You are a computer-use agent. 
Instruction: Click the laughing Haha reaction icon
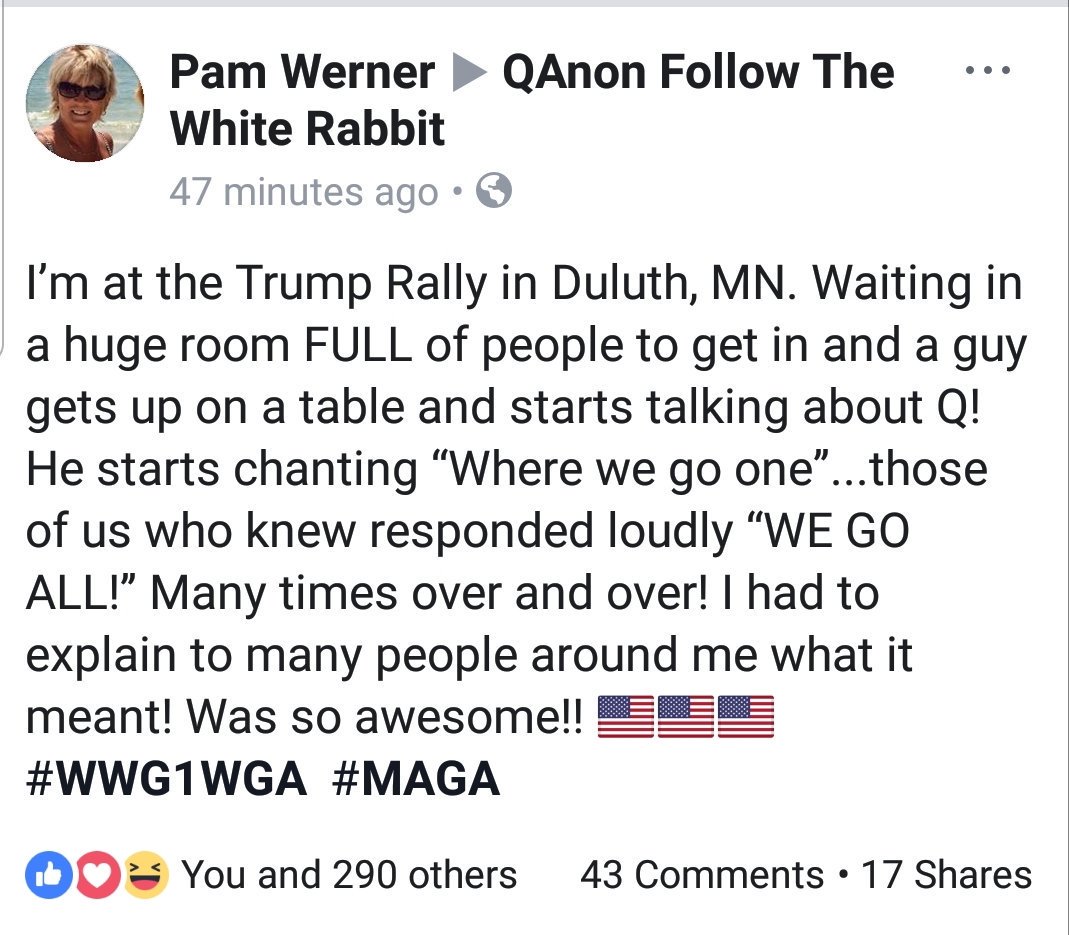click(x=145, y=874)
